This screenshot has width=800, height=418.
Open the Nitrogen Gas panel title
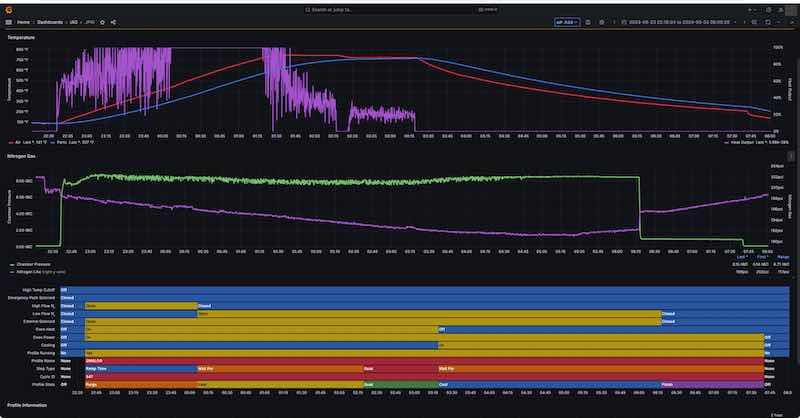click(21, 156)
